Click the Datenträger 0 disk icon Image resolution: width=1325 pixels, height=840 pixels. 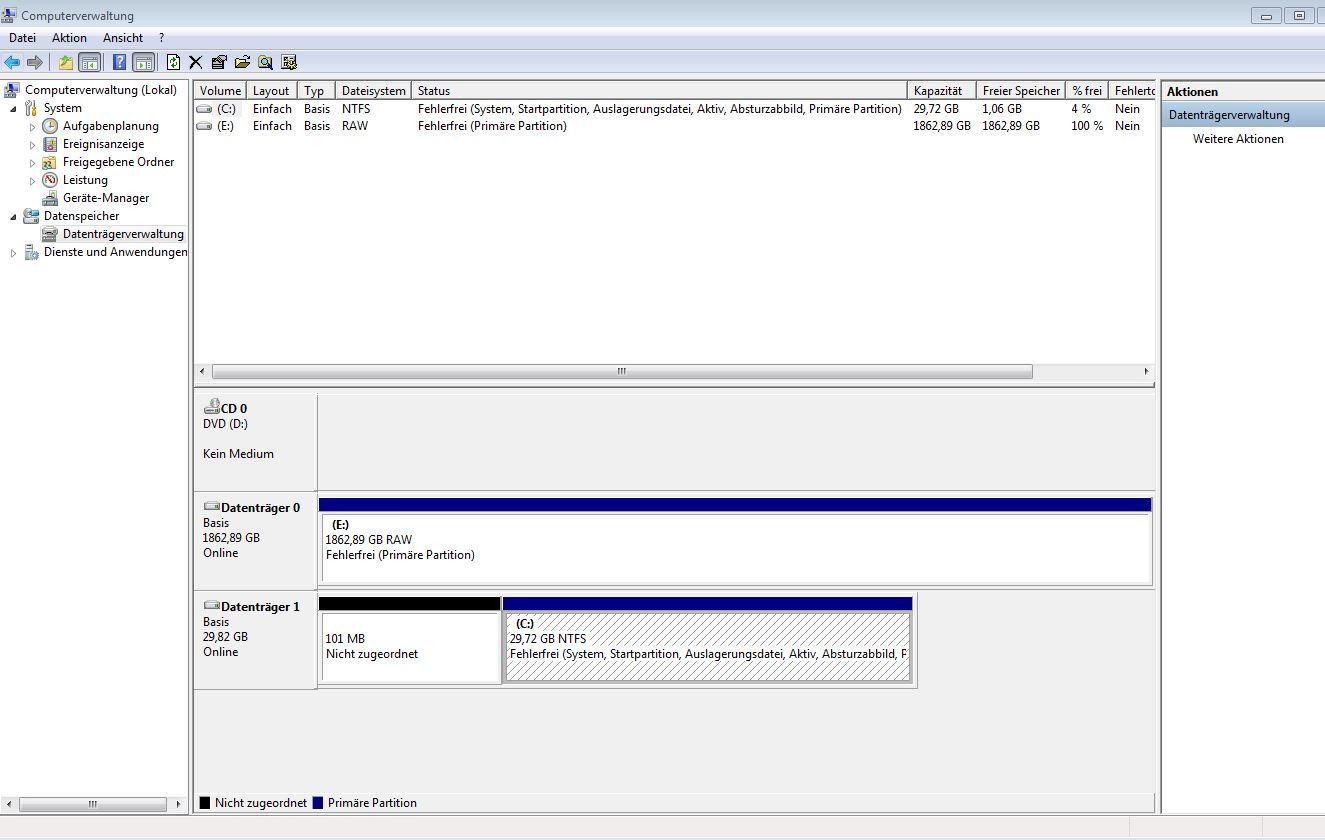tap(211, 507)
